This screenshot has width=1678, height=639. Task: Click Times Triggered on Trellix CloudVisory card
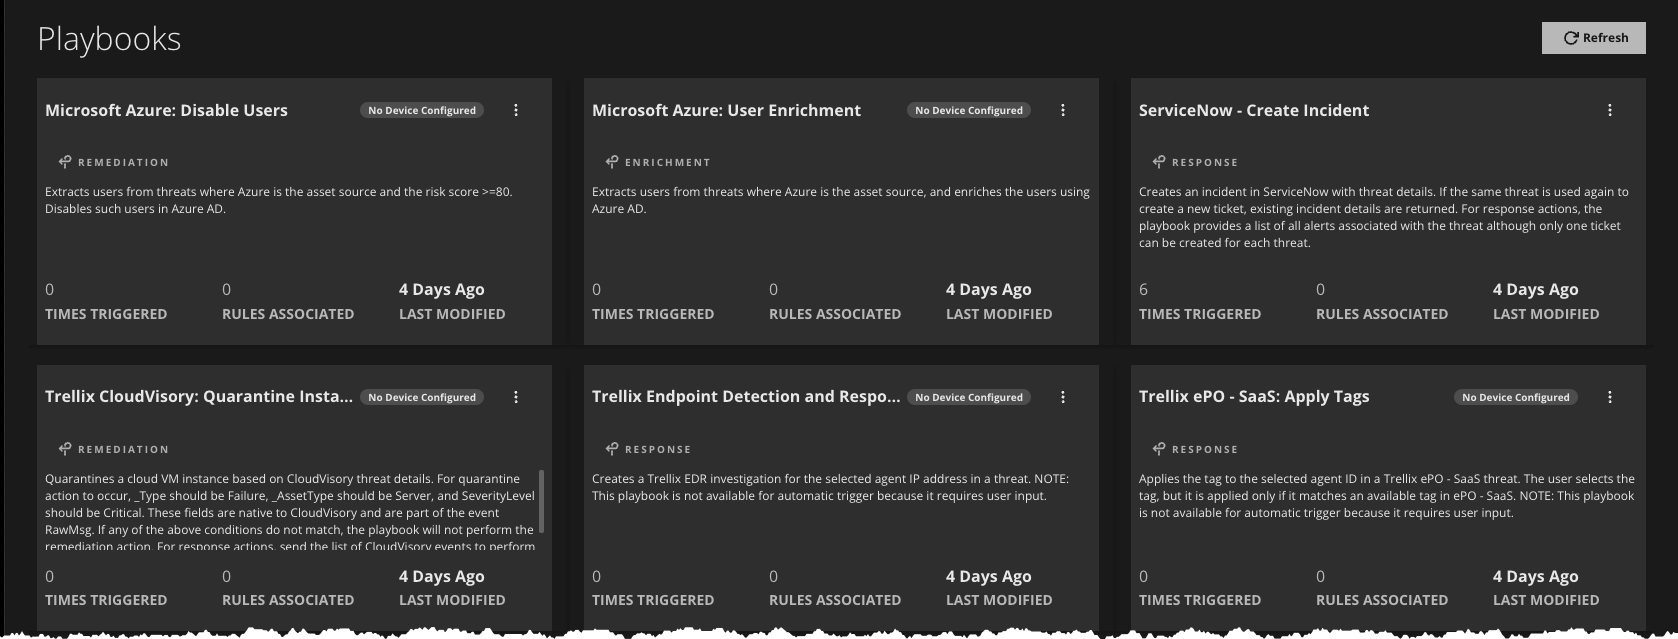tap(106, 600)
